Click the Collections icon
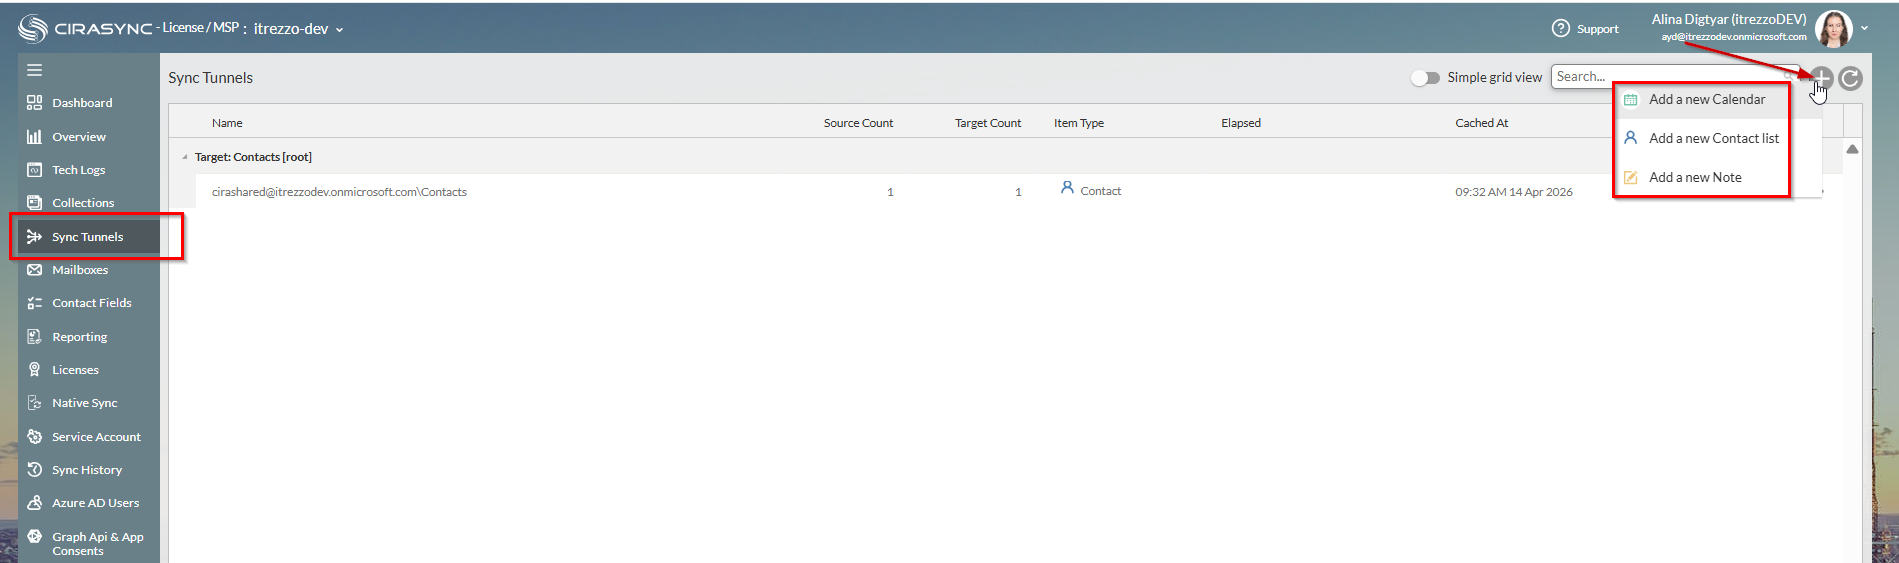The image size is (1899, 563). pos(34,202)
